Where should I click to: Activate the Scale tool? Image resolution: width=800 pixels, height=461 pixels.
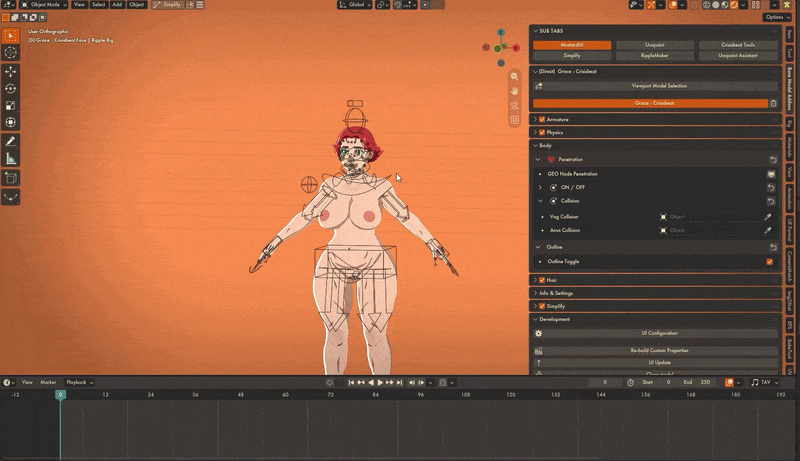(11, 106)
